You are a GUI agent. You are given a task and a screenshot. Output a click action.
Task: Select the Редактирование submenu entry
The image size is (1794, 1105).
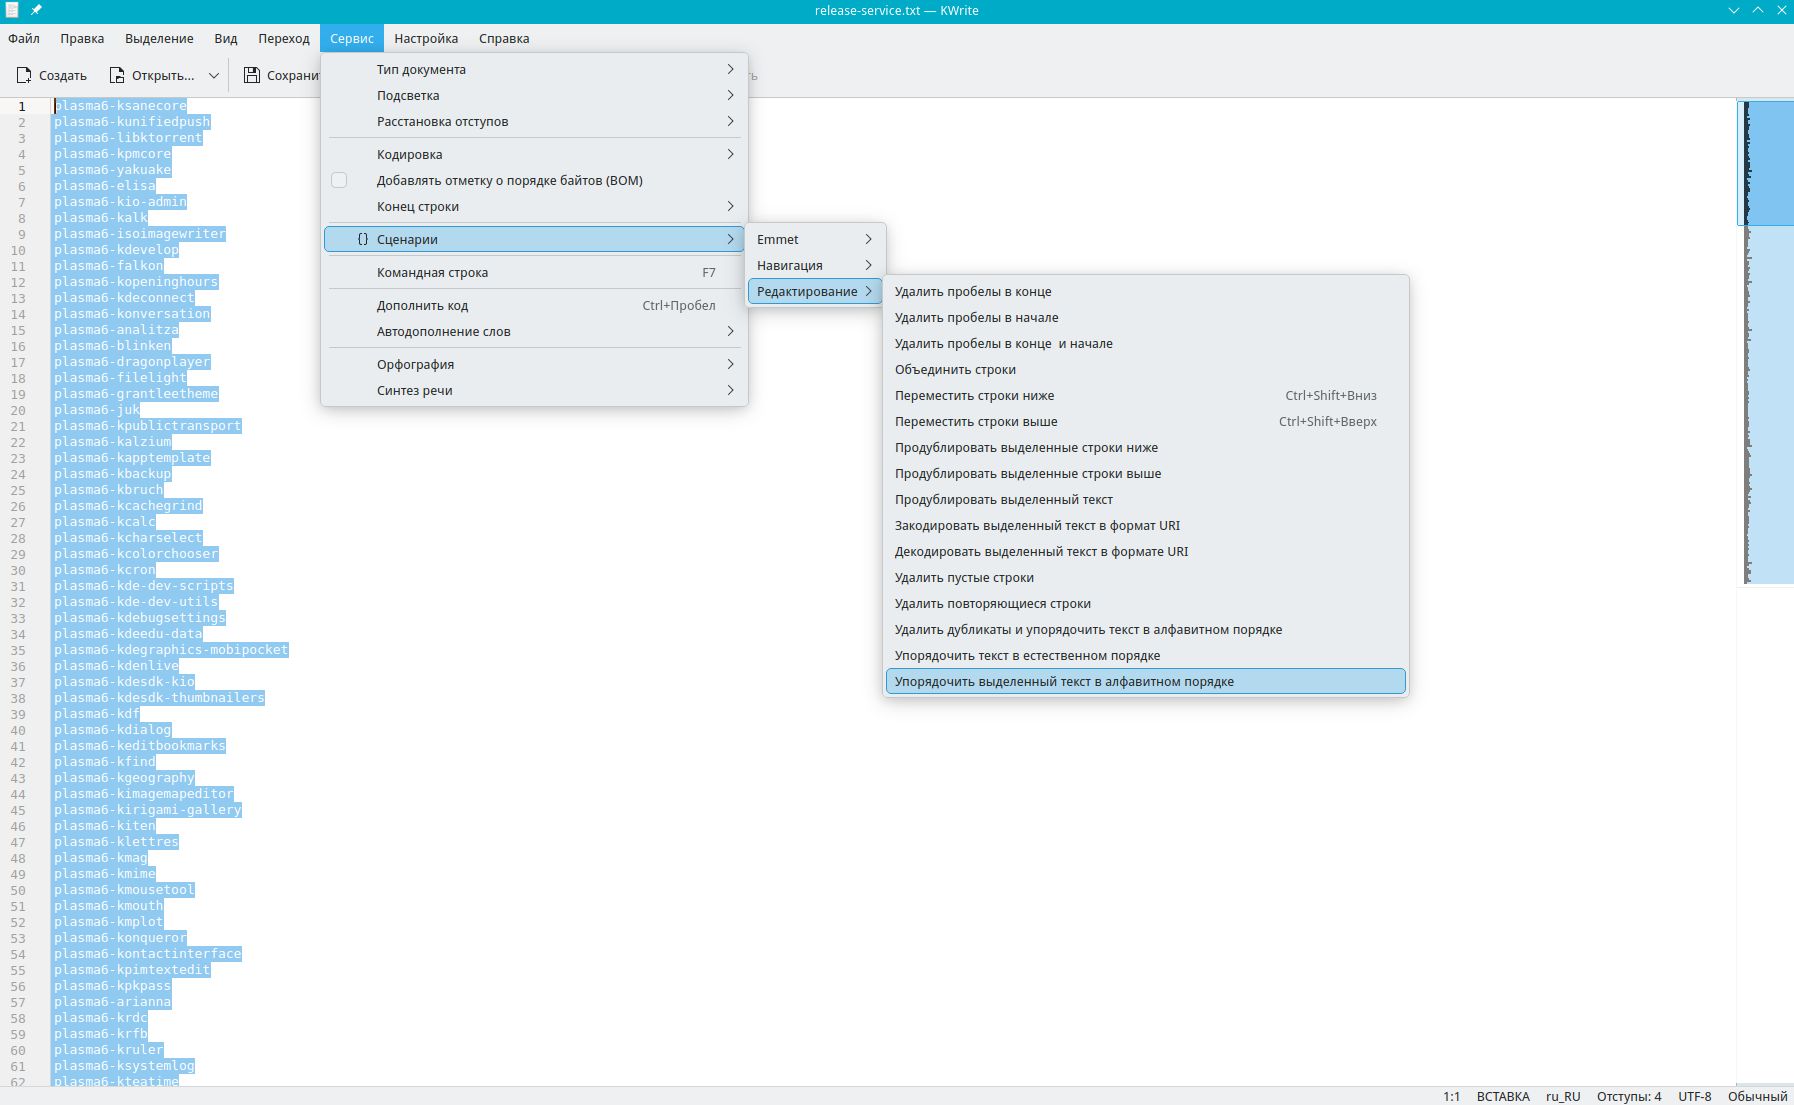point(814,292)
